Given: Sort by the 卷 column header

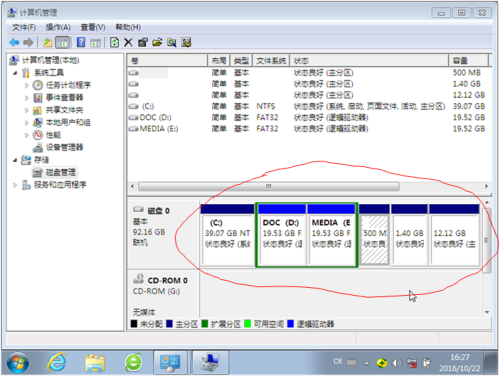Looking at the screenshot, I should (167, 61).
